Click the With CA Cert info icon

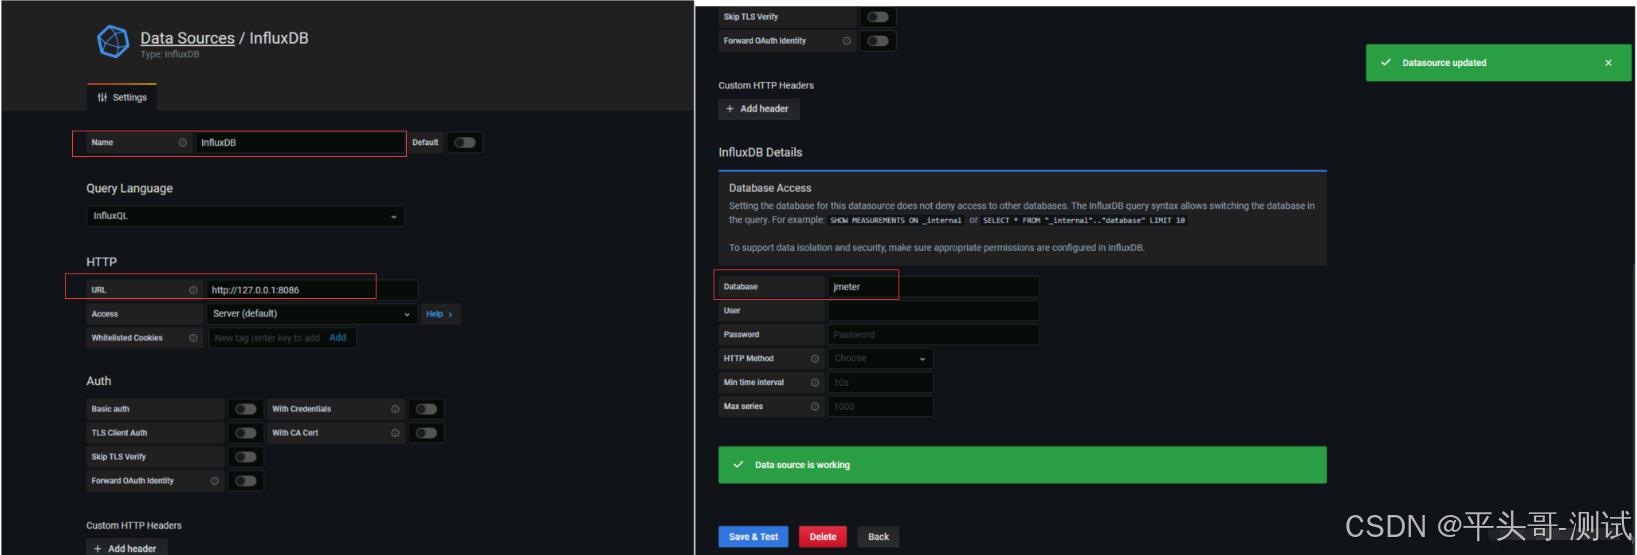tap(395, 433)
